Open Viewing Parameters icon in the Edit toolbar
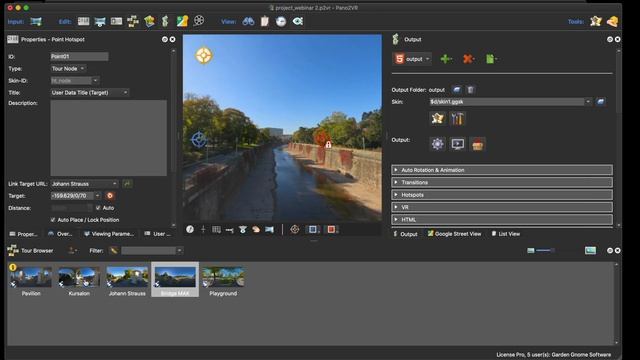Viewport: 640px width, 360px height. coord(100,21)
